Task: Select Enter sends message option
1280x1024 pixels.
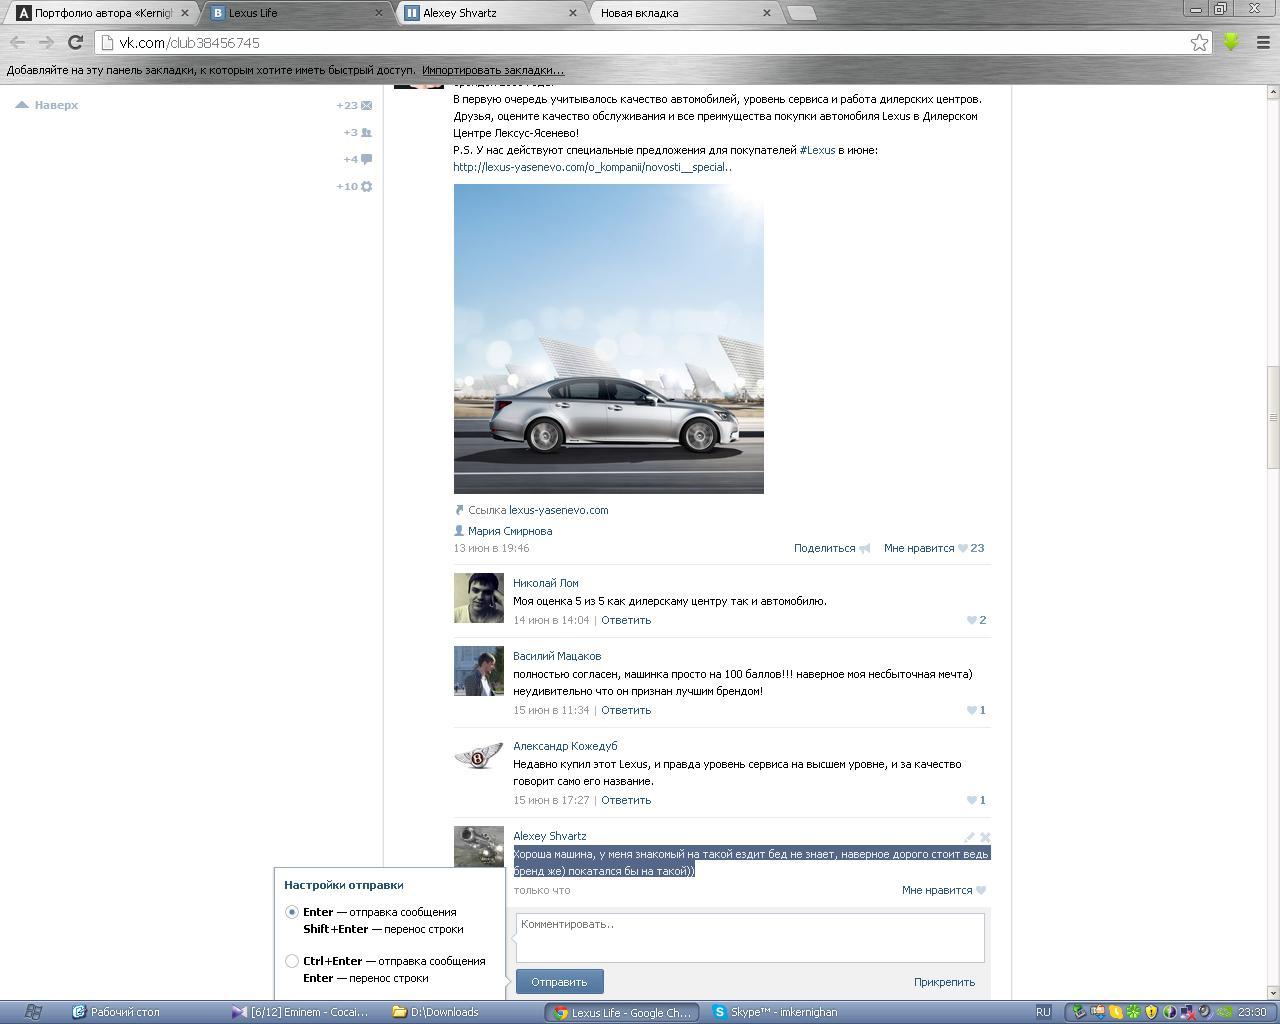Action: click(x=292, y=912)
